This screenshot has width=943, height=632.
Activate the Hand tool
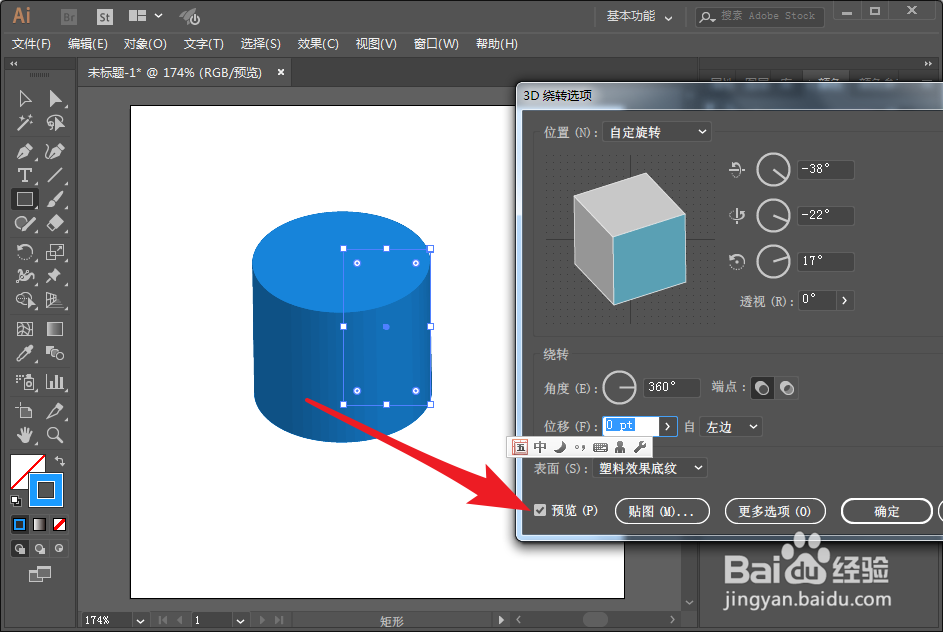(x=25, y=435)
